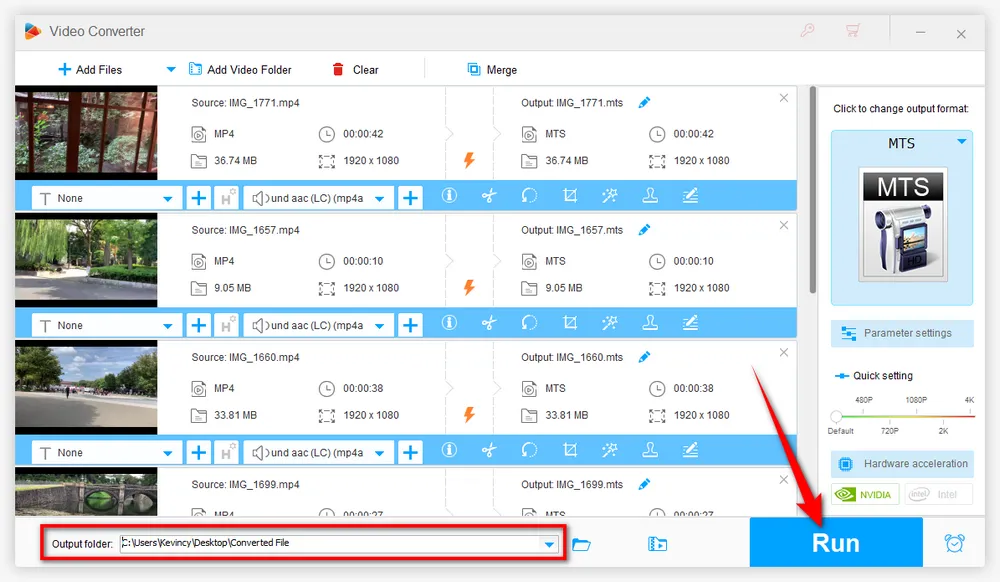This screenshot has height=582, width=1000.
Task: Remove IMG_1699 from list
Action: pyautogui.click(x=784, y=479)
